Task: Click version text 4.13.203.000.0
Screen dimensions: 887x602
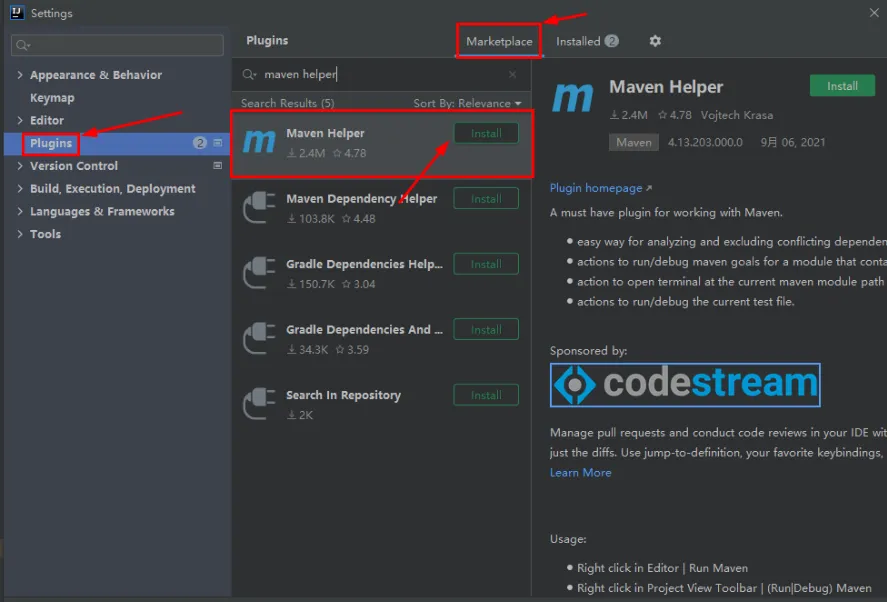Action: pos(705,142)
